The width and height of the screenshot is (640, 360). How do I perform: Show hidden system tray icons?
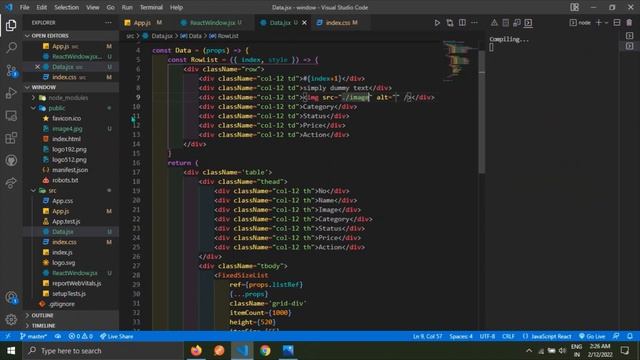pos(529,351)
